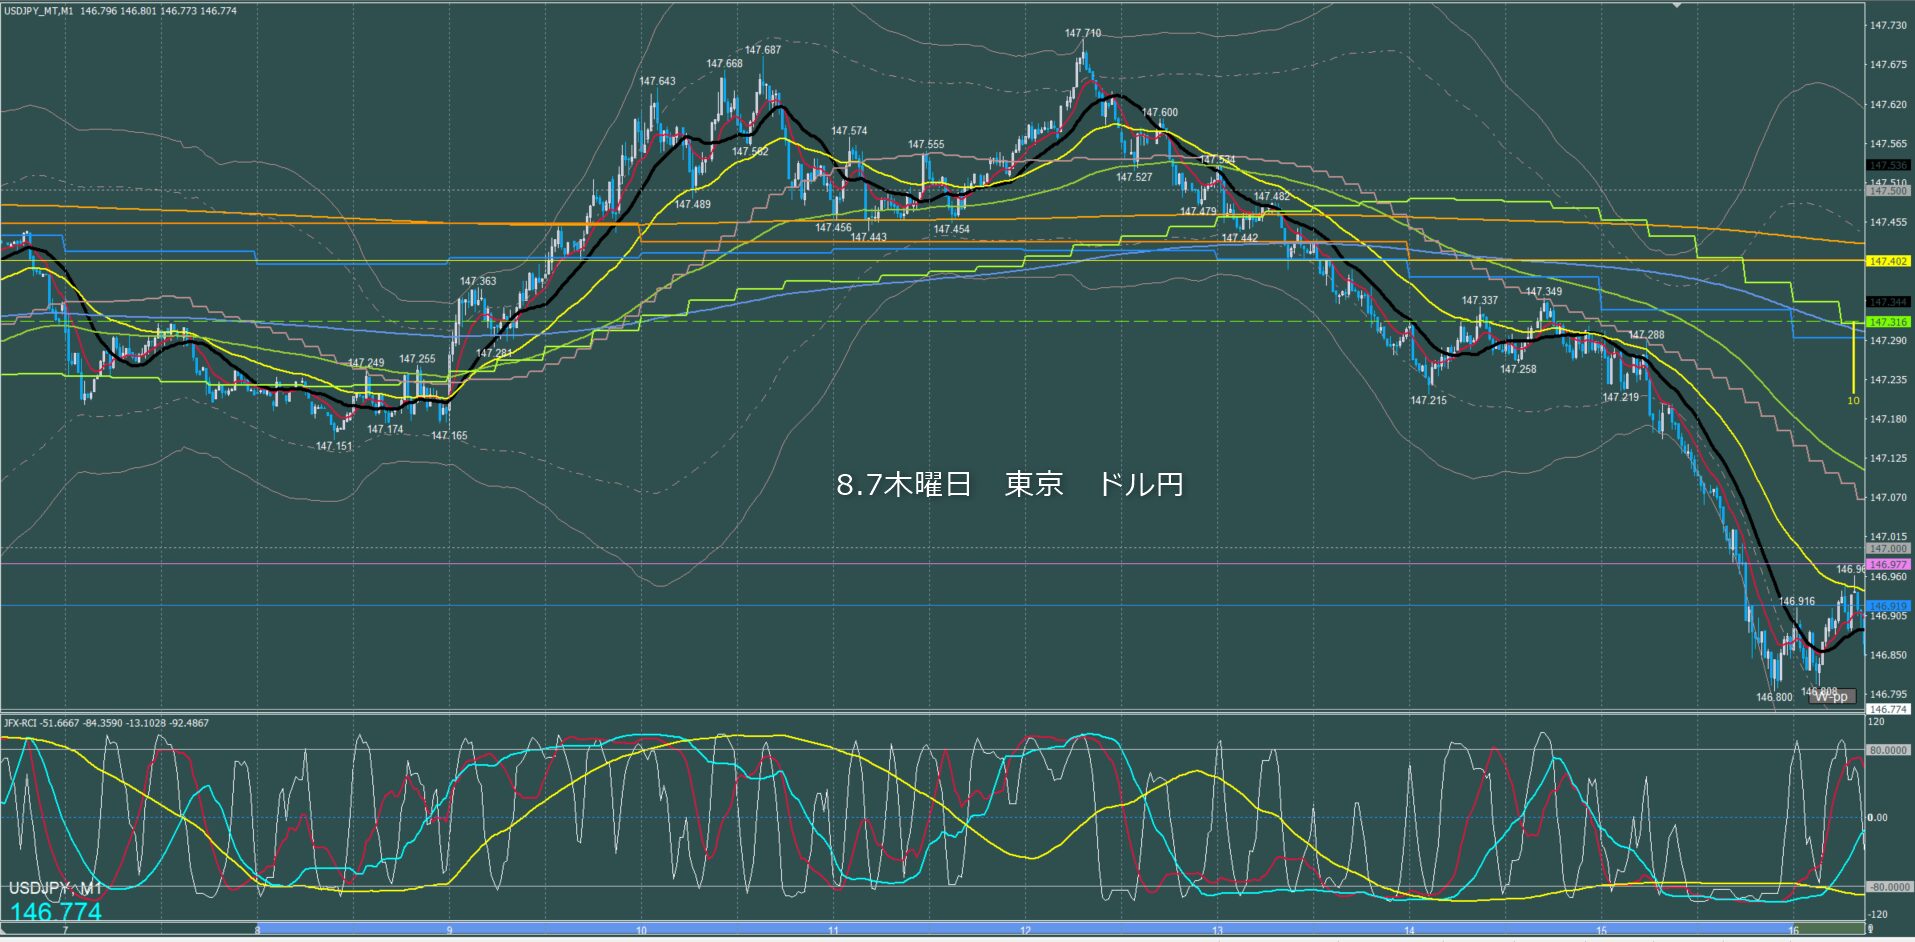The height and width of the screenshot is (942, 1915).
Task: Click the USDJPY_MT,M1 chart title text
Action: click(x=39, y=11)
